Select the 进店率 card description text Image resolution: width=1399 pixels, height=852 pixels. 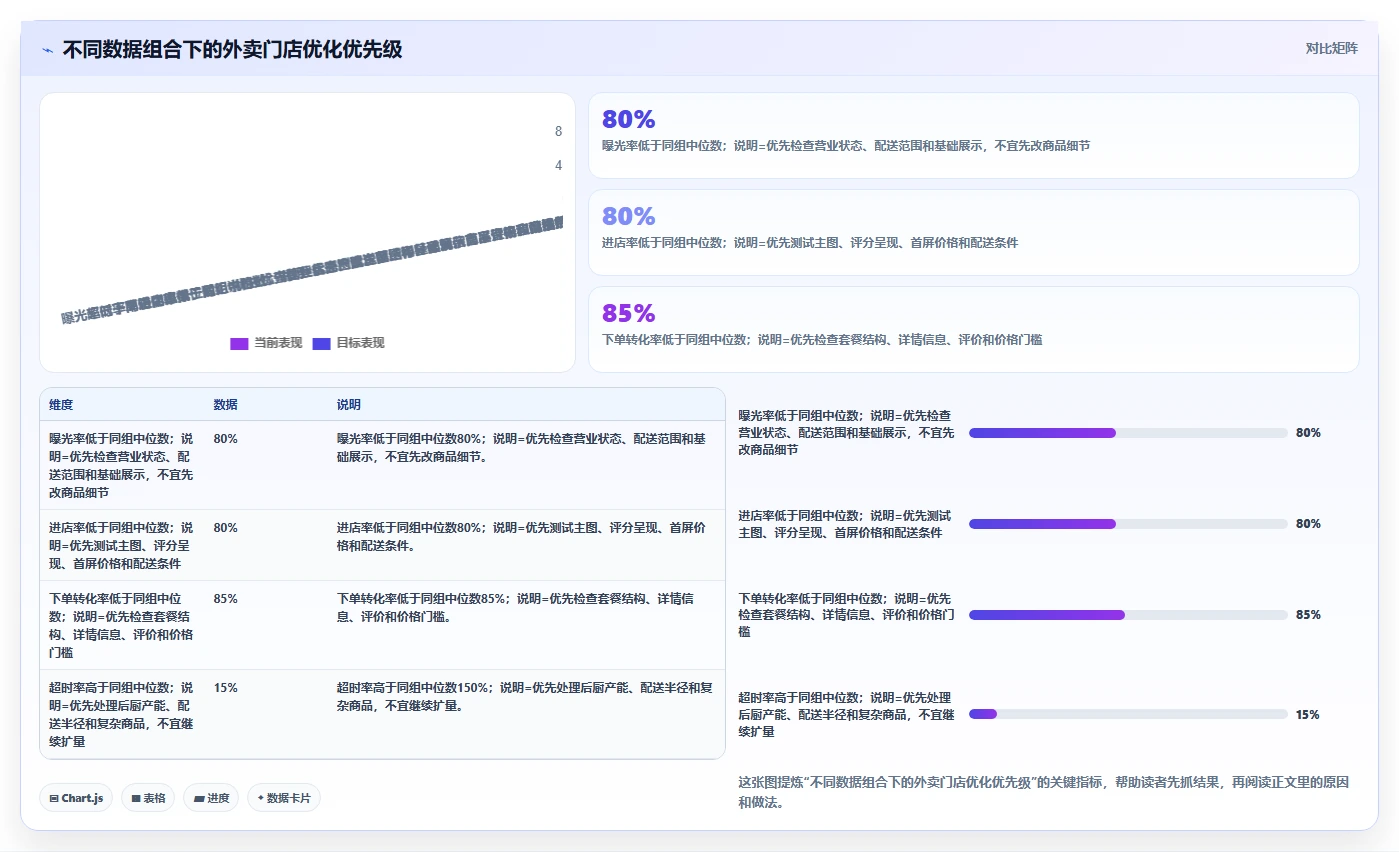pyautogui.click(x=810, y=243)
